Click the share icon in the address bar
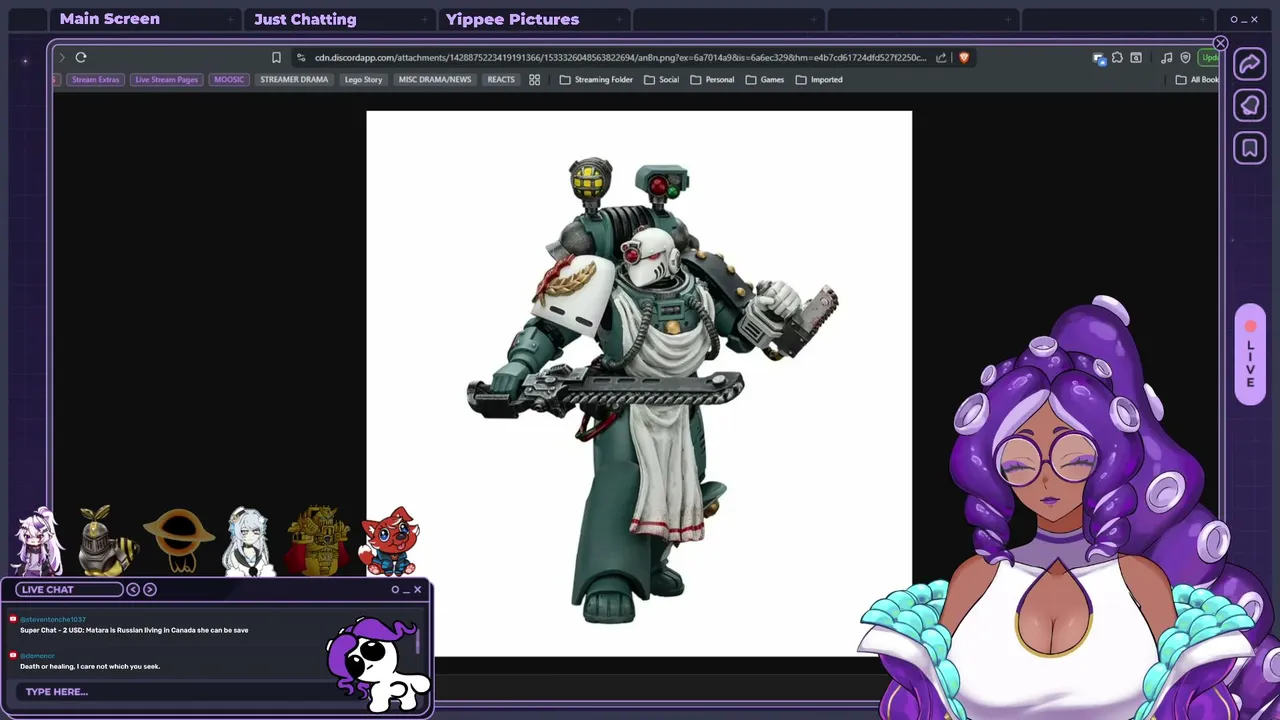Screen dimensions: 1280x720 941,58
